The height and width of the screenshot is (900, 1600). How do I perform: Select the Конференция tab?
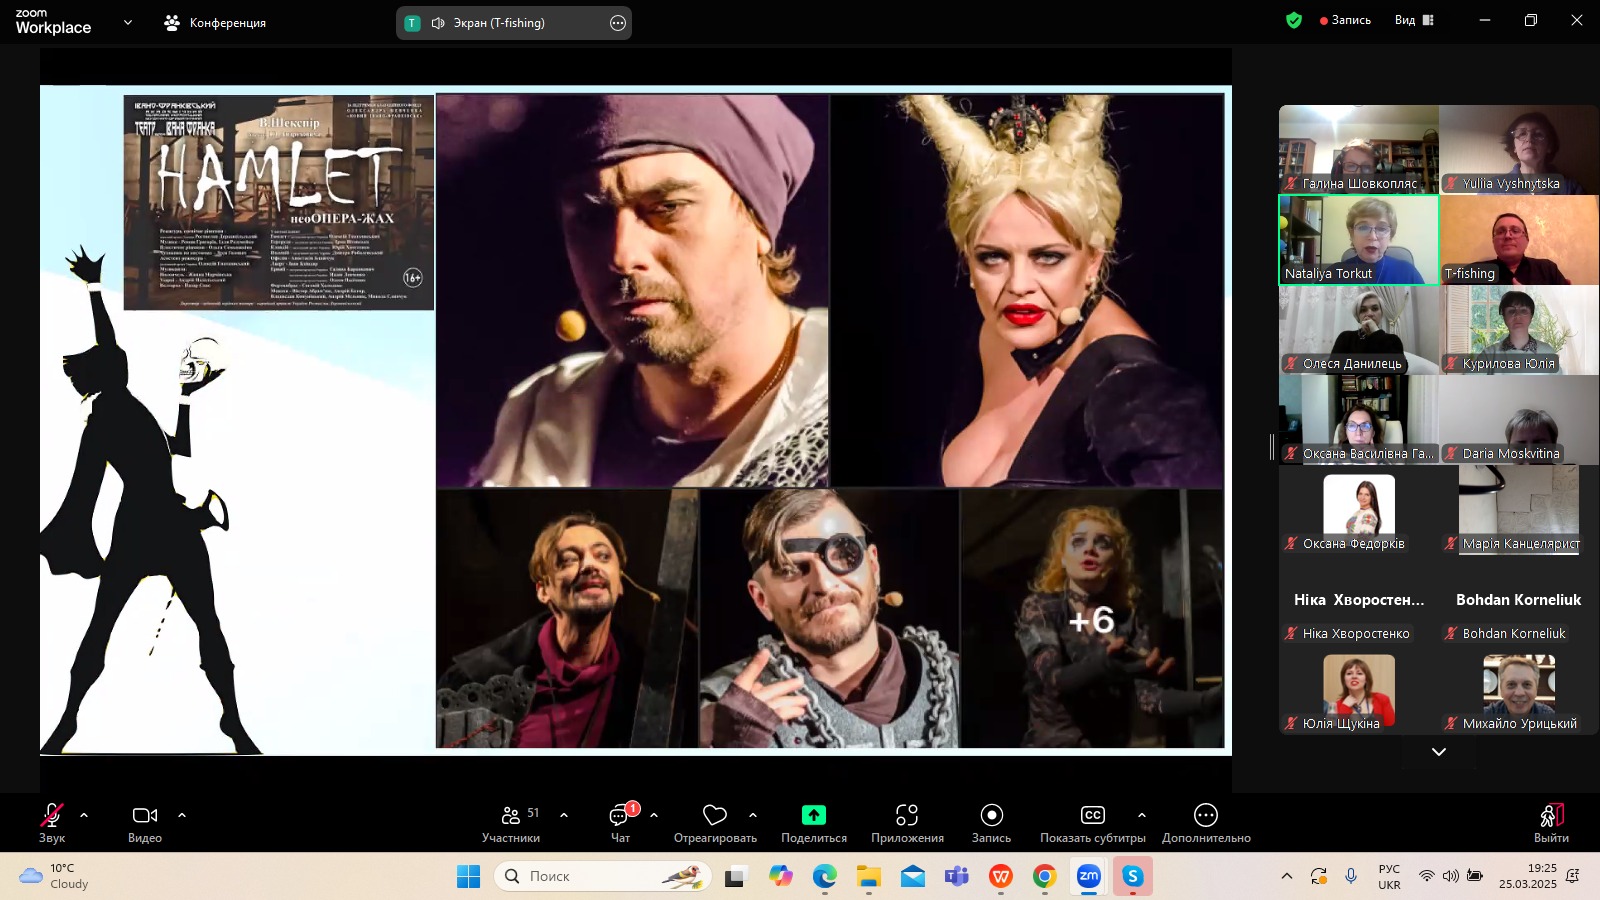[215, 23]
